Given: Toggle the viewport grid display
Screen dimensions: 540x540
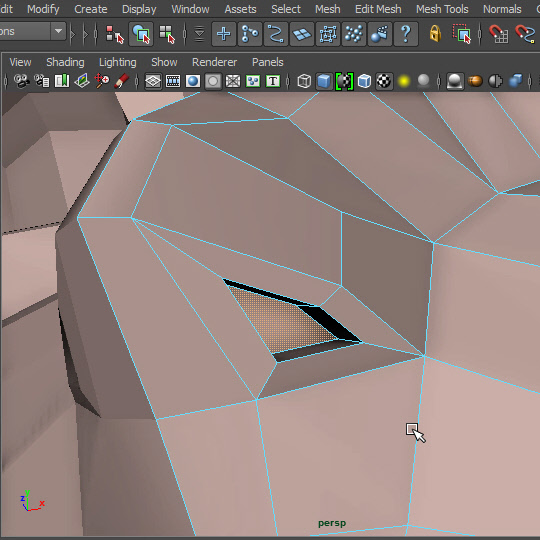Looking at the screenshot, I should (153, 81).
